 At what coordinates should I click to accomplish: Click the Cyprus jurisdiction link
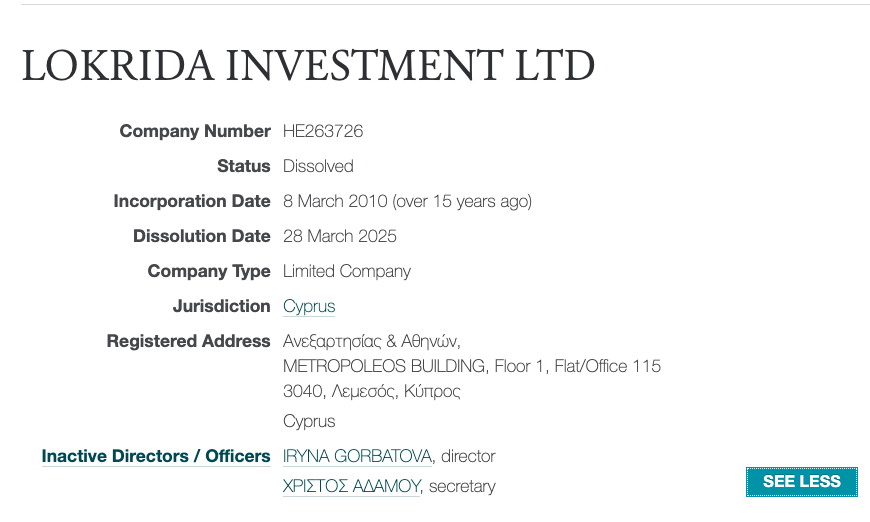pyautogui.click(x=309, y=306)
